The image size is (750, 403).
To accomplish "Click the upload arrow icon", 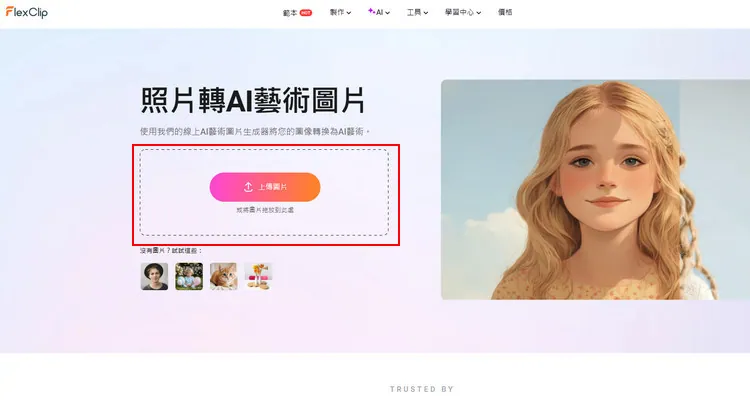I will coord(248,187).
